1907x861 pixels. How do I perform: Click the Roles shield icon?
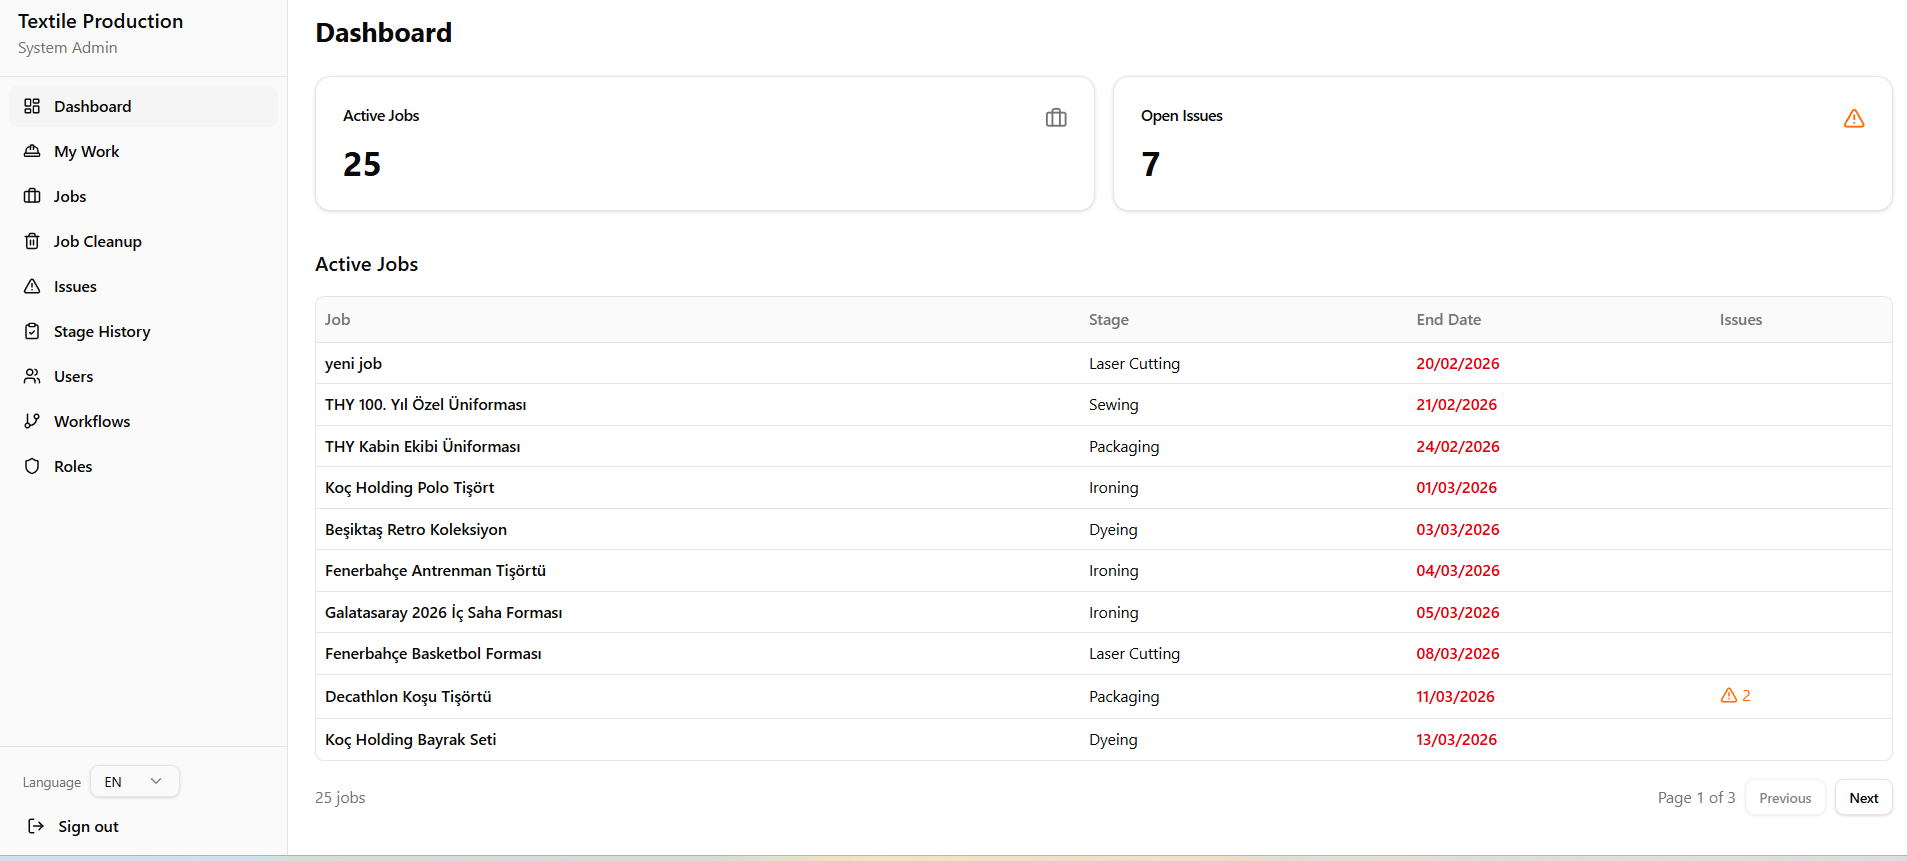pyautogui.click(x=32, y=466)
